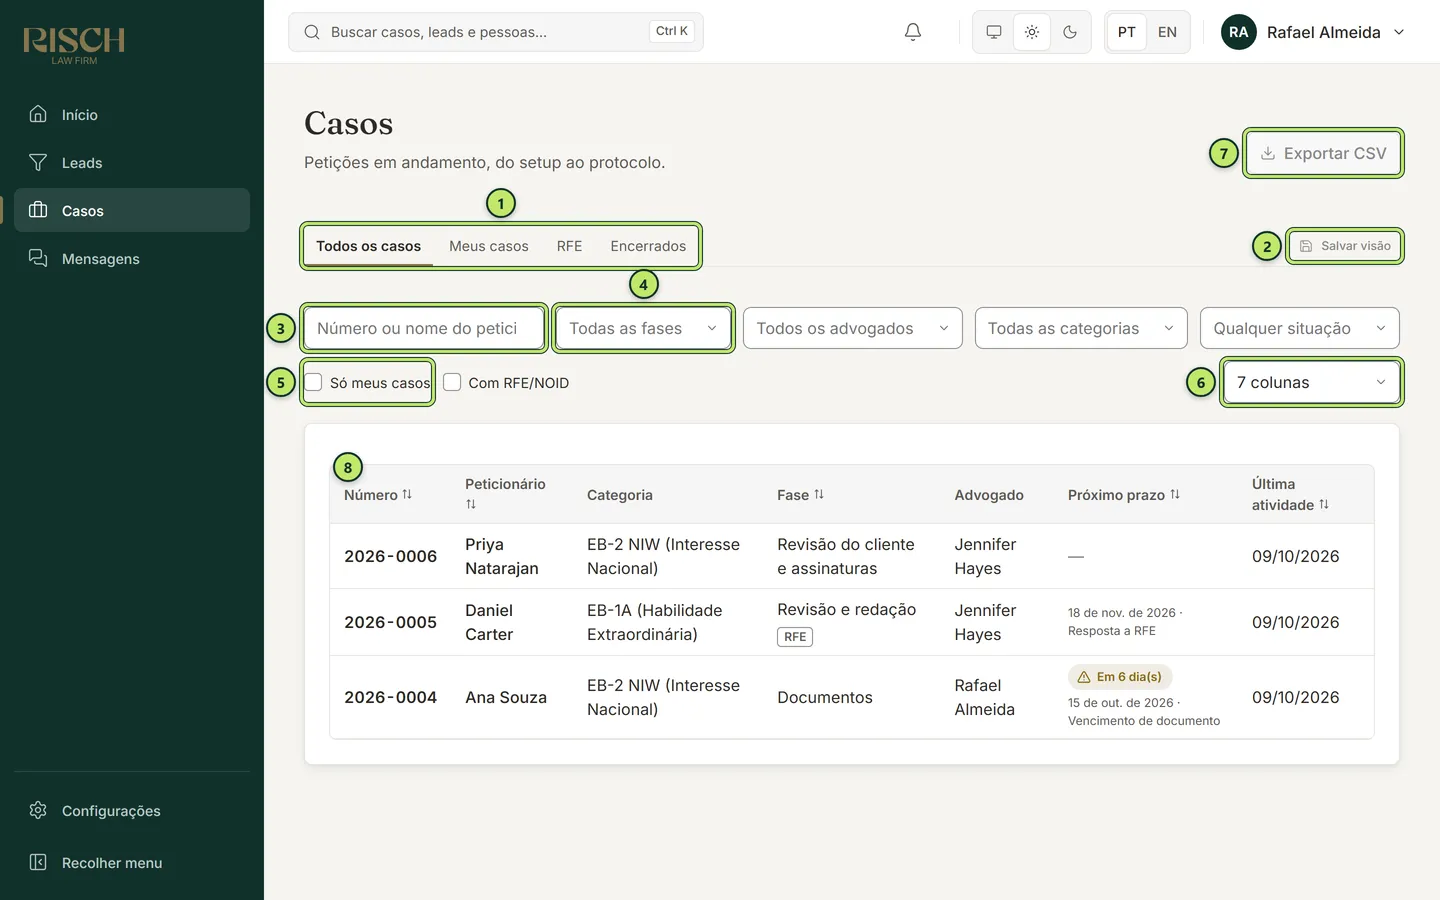
Task: Select the Todos os casos tab
Action: (x=368, y=246)
